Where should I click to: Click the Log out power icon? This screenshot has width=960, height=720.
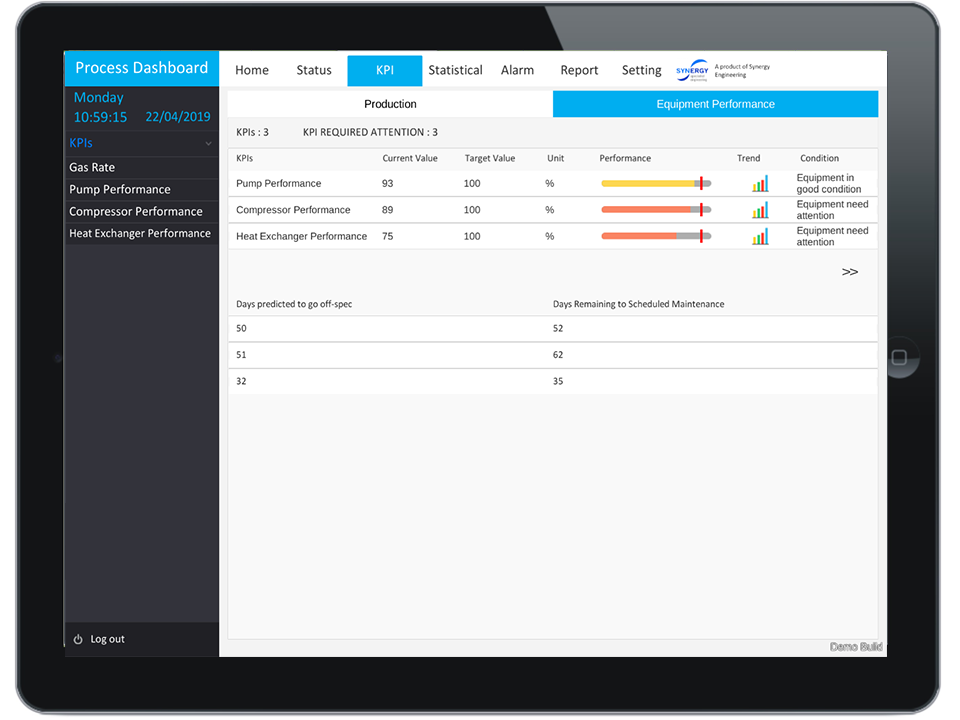pos(78,639)
